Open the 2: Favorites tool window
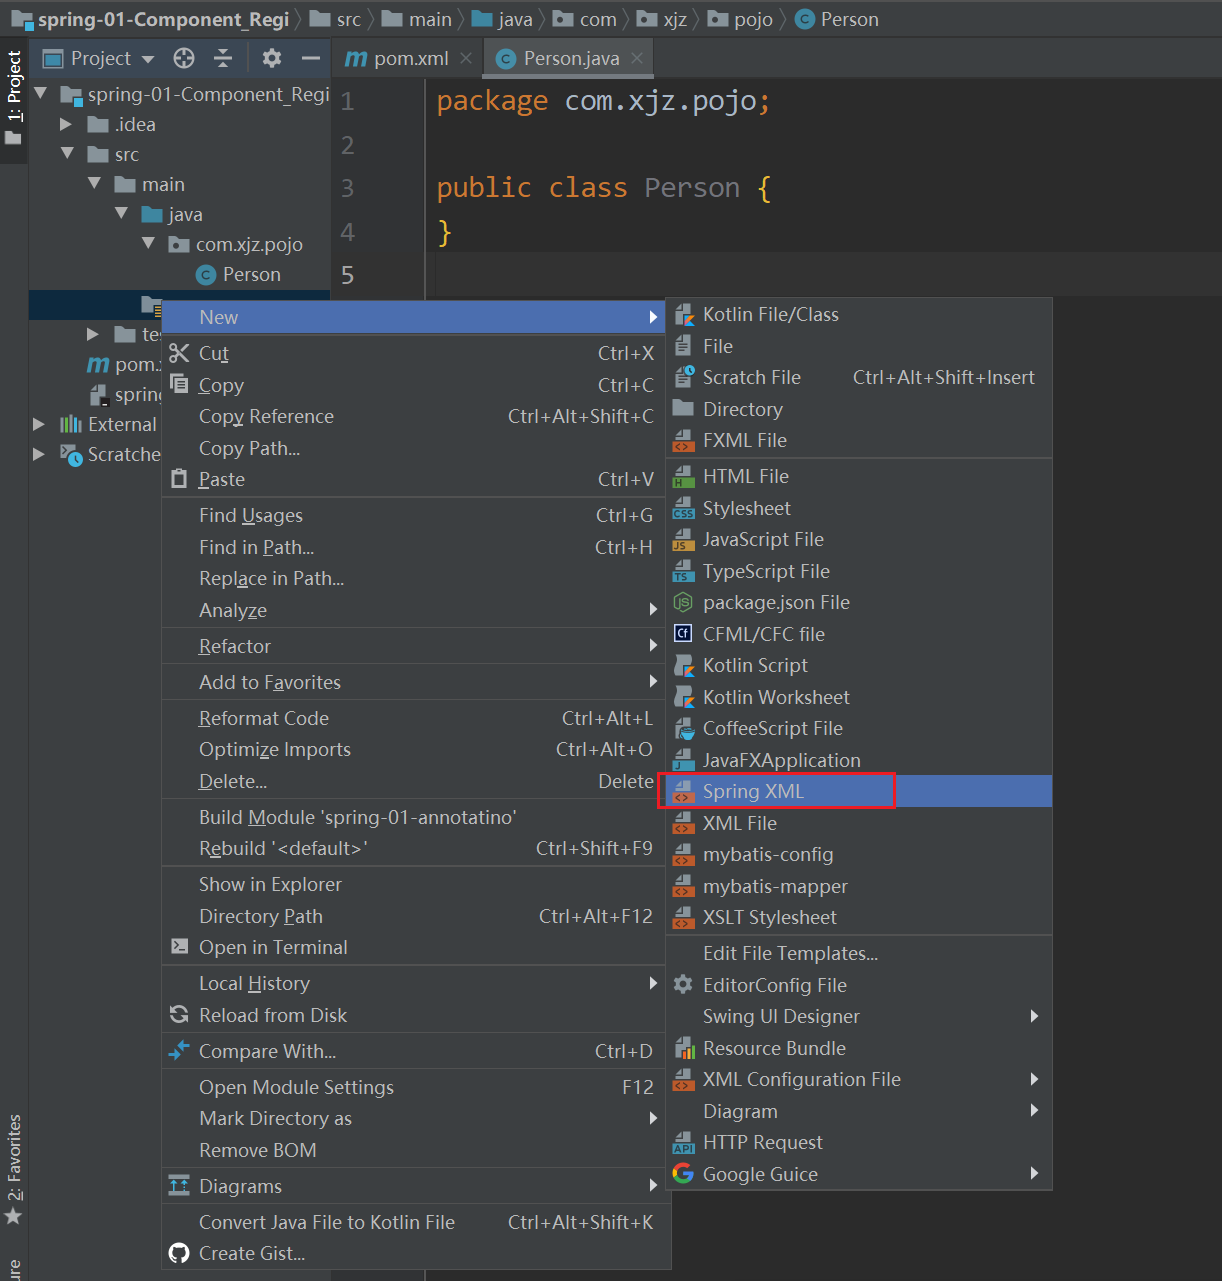 click(x=14, y=1168)
